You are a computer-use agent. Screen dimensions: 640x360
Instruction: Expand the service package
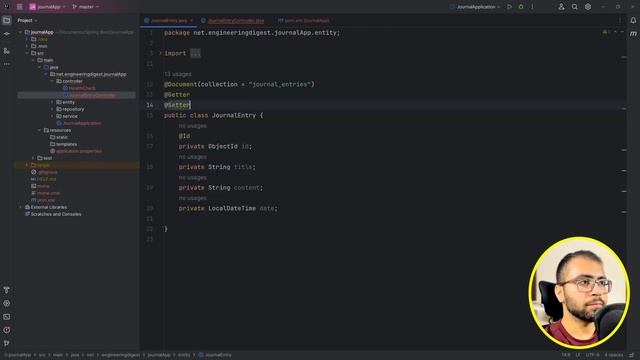coord(52,116)
